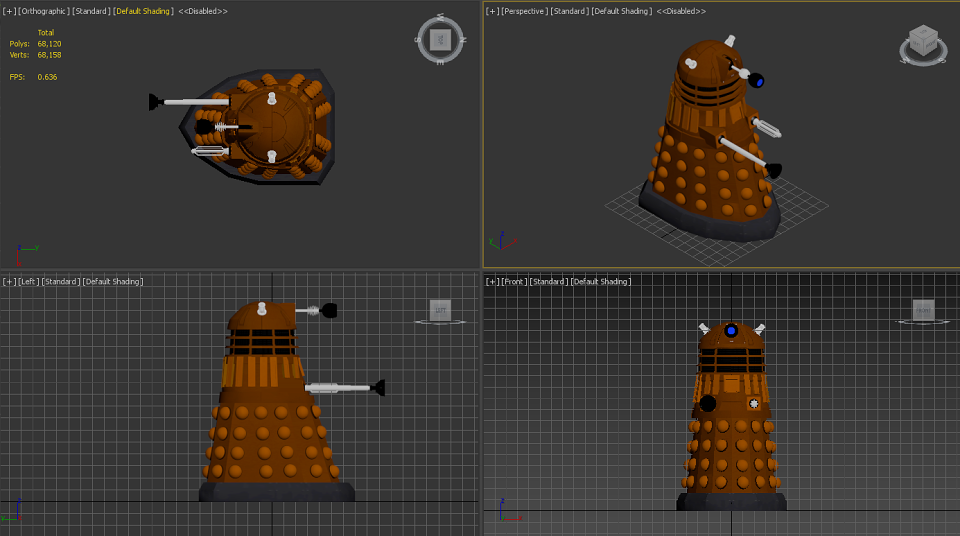Open the [Front] view label menu
The width and height of the screenshot is (960, 536).
[x=514, y=281]
